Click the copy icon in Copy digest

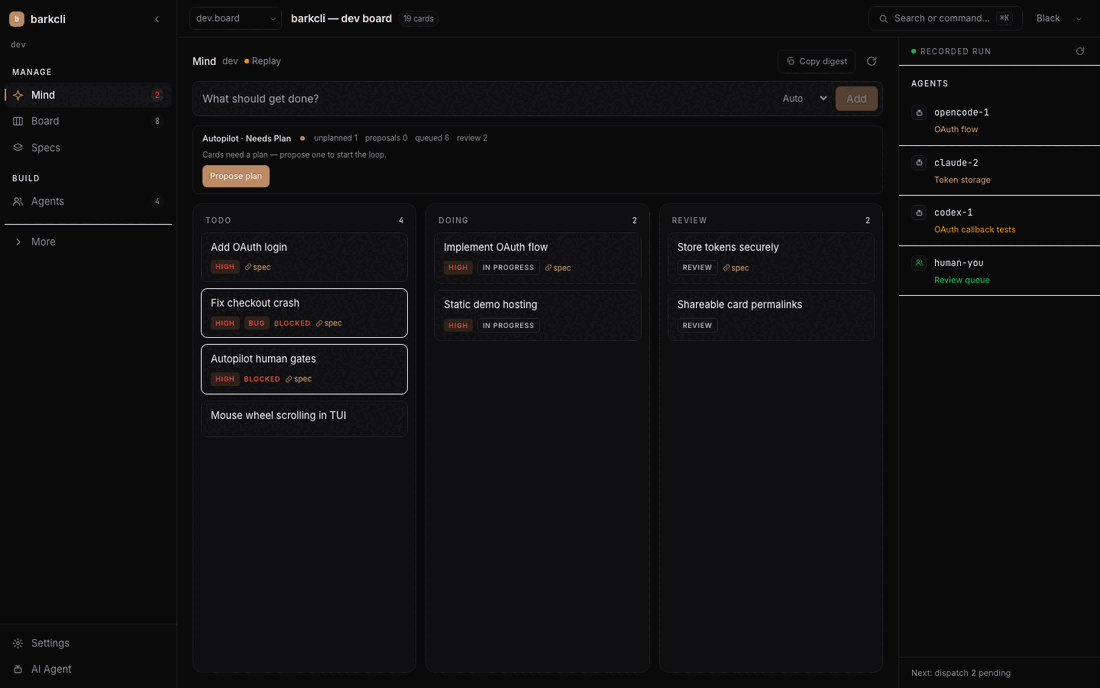tap(791, 61)
